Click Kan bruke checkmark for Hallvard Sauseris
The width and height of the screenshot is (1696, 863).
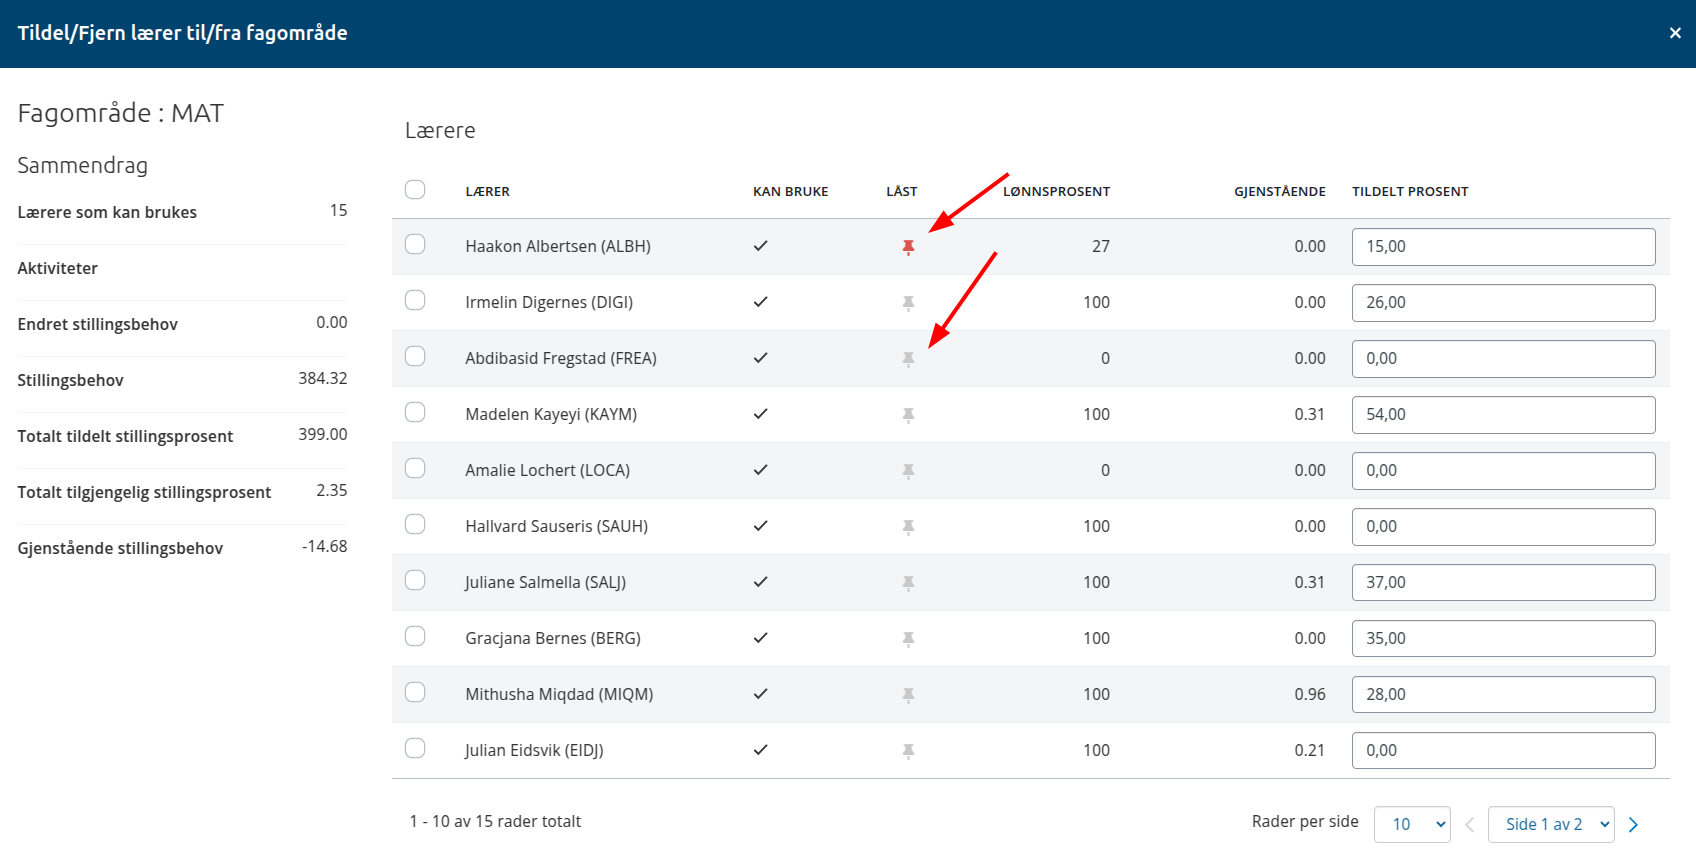(761, 526)
